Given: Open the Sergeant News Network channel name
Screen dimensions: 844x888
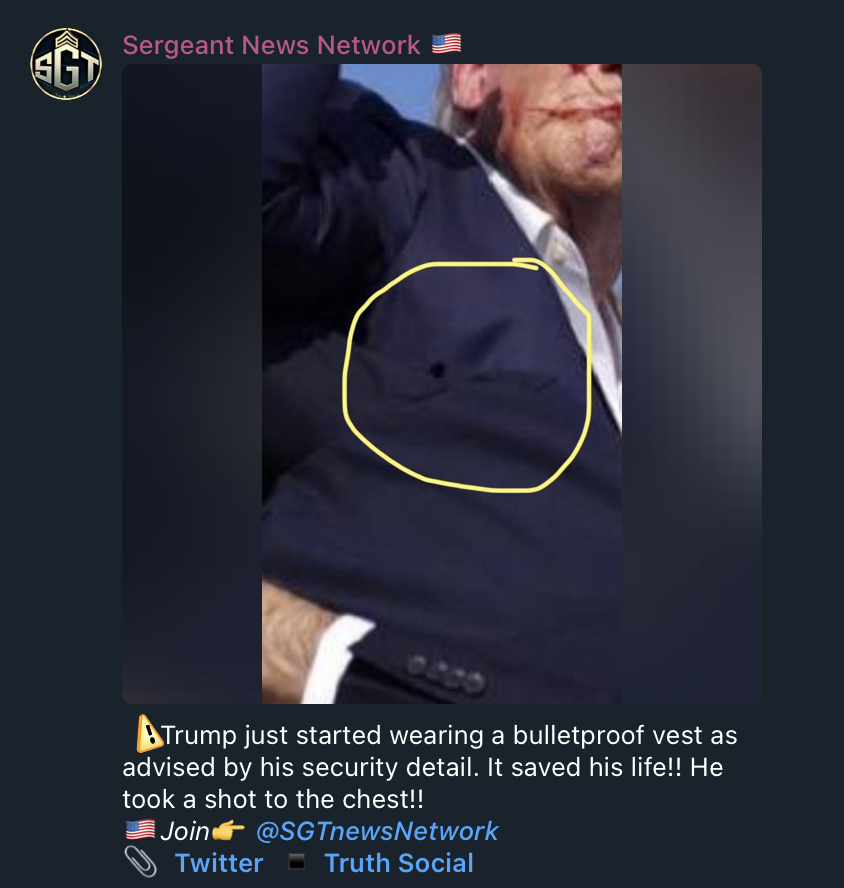Looking at the screenshot, I should coord(271,45).
